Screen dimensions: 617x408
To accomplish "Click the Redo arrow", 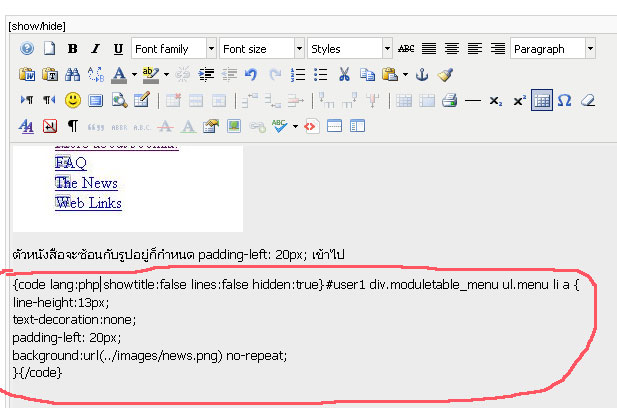I will [x=275, y=74].
